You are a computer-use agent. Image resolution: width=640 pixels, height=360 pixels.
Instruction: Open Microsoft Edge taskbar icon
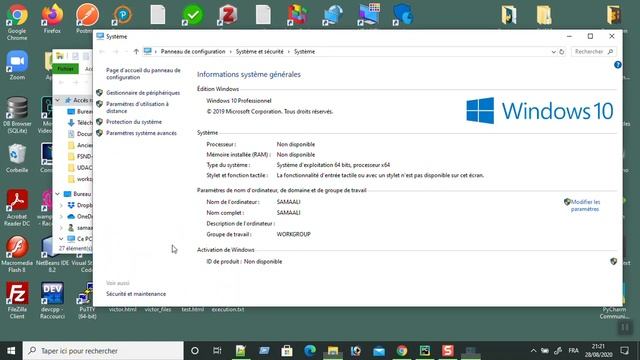[310, 351]
